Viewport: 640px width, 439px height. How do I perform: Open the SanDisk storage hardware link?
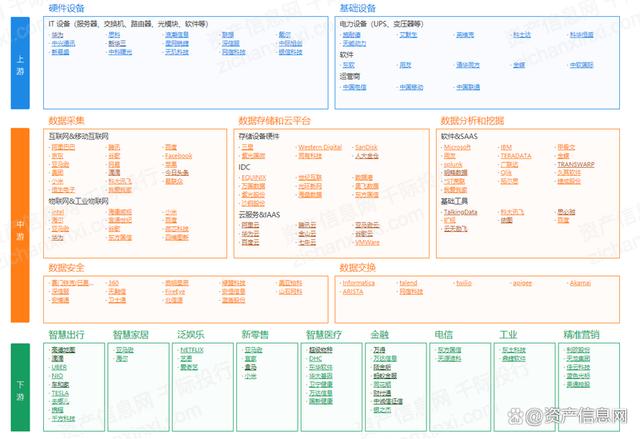(366, 147)
